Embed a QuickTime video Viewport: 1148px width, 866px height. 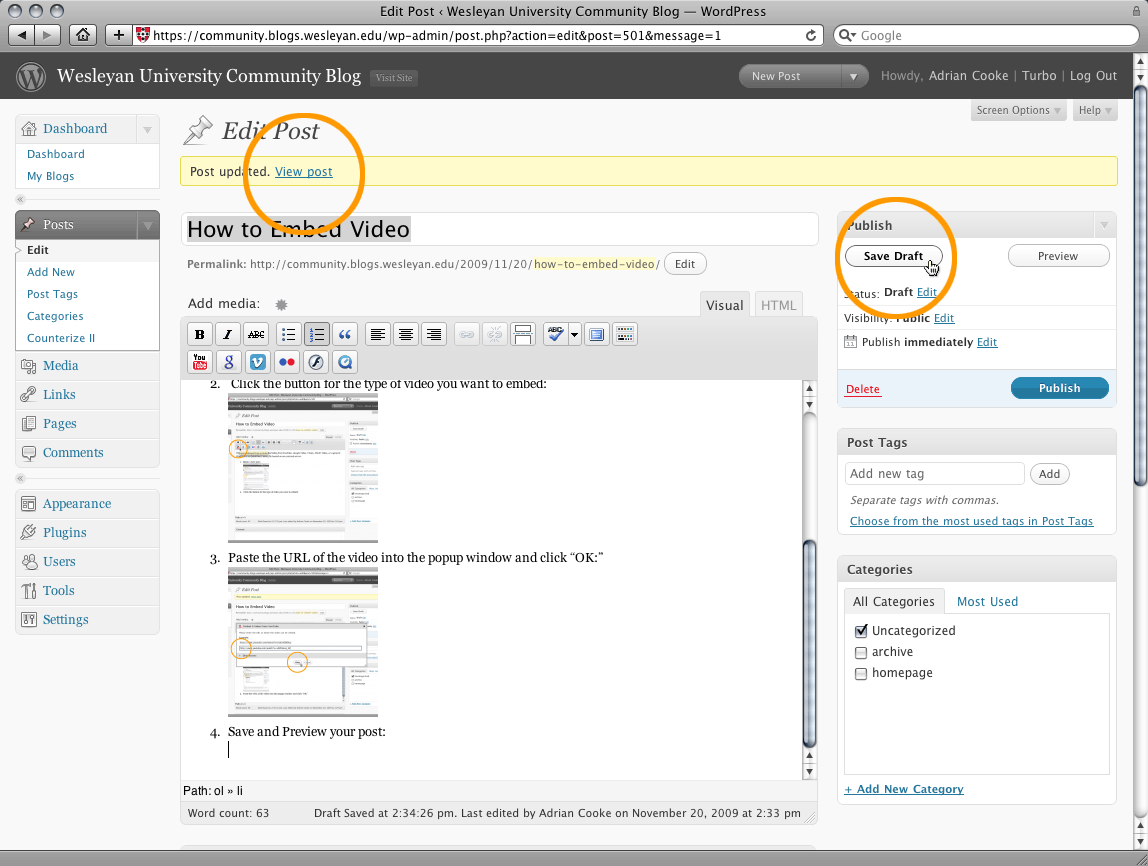point(345,362)
